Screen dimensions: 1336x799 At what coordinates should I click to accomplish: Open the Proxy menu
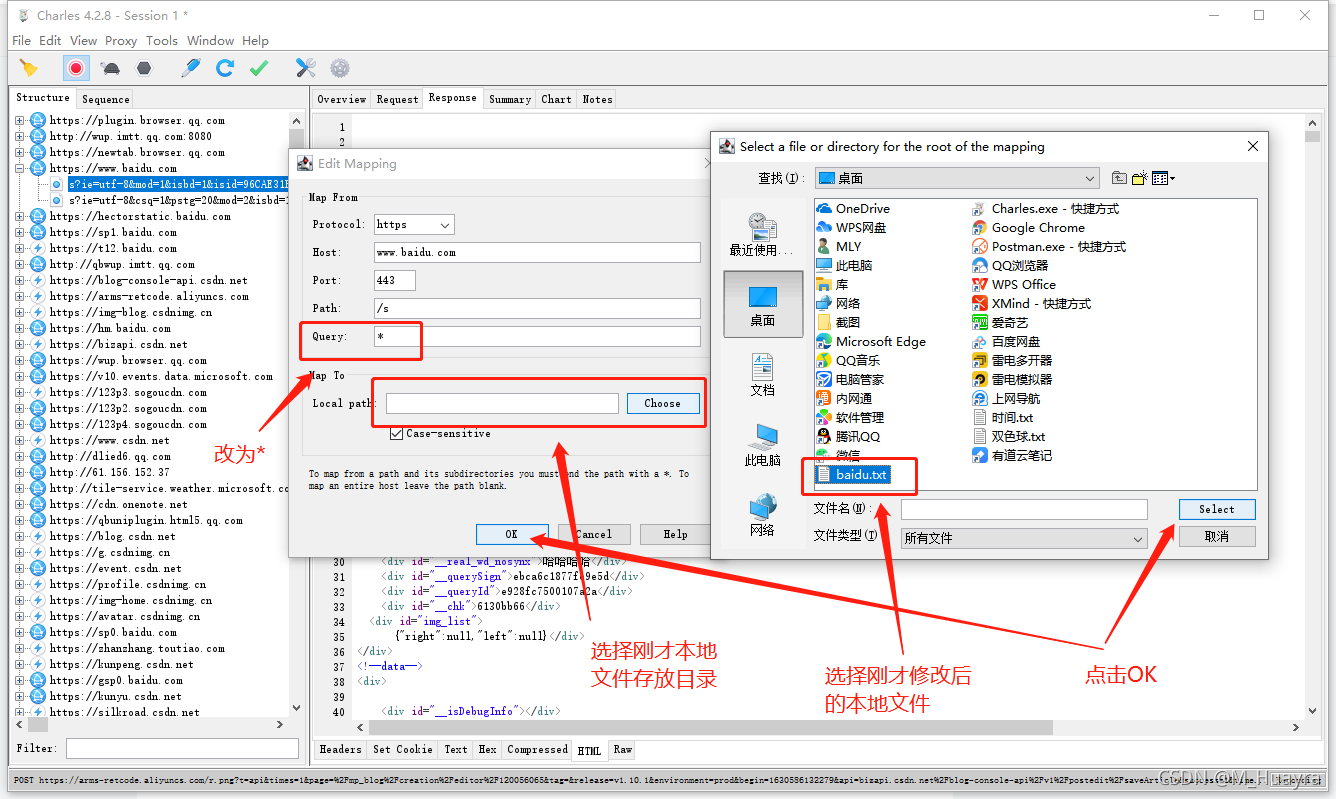[121, 41]
